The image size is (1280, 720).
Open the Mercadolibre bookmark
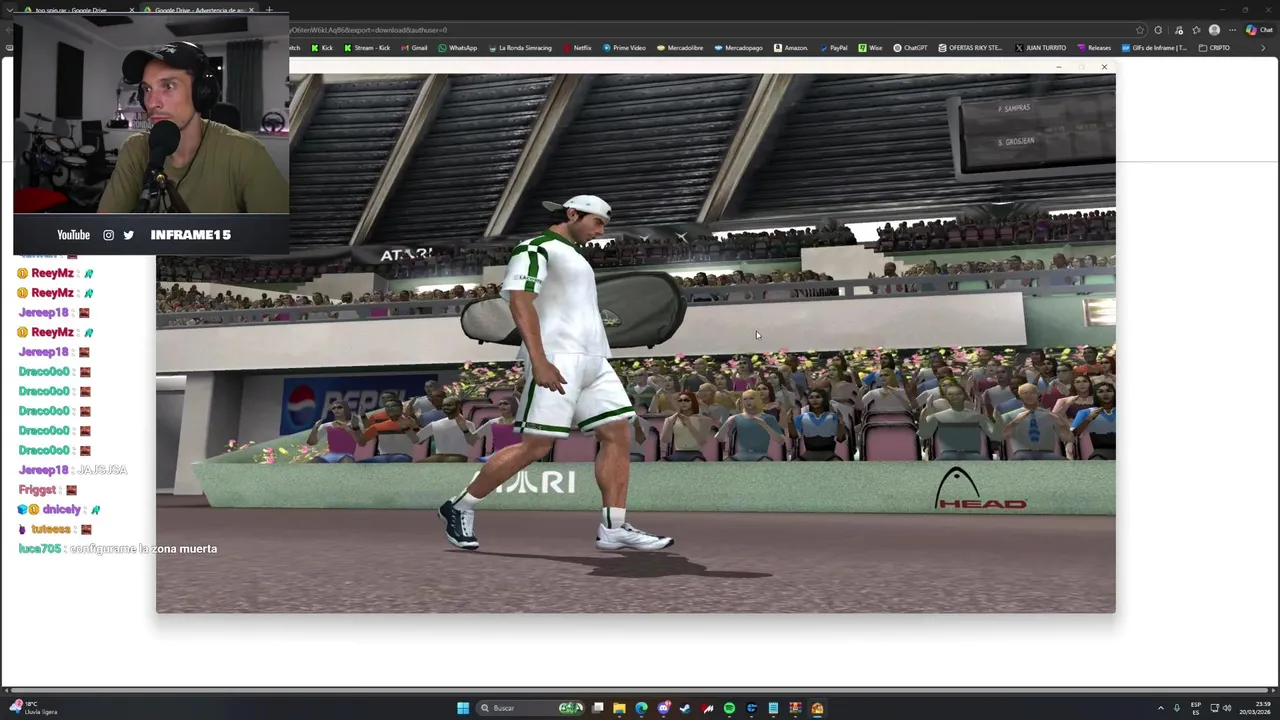[x=680, y=48]
